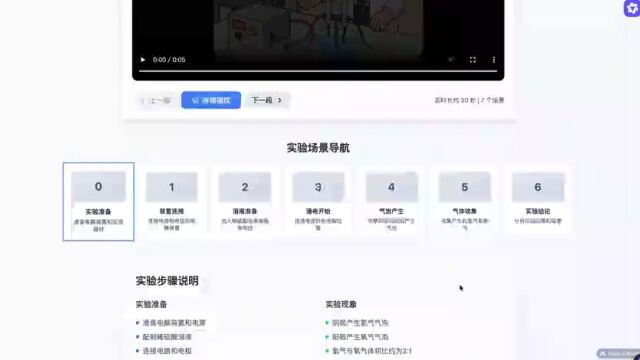Viewport: 640px width, 360px height.
Task: Mute the video using the volume icon
Action: [x=451, y=60]
